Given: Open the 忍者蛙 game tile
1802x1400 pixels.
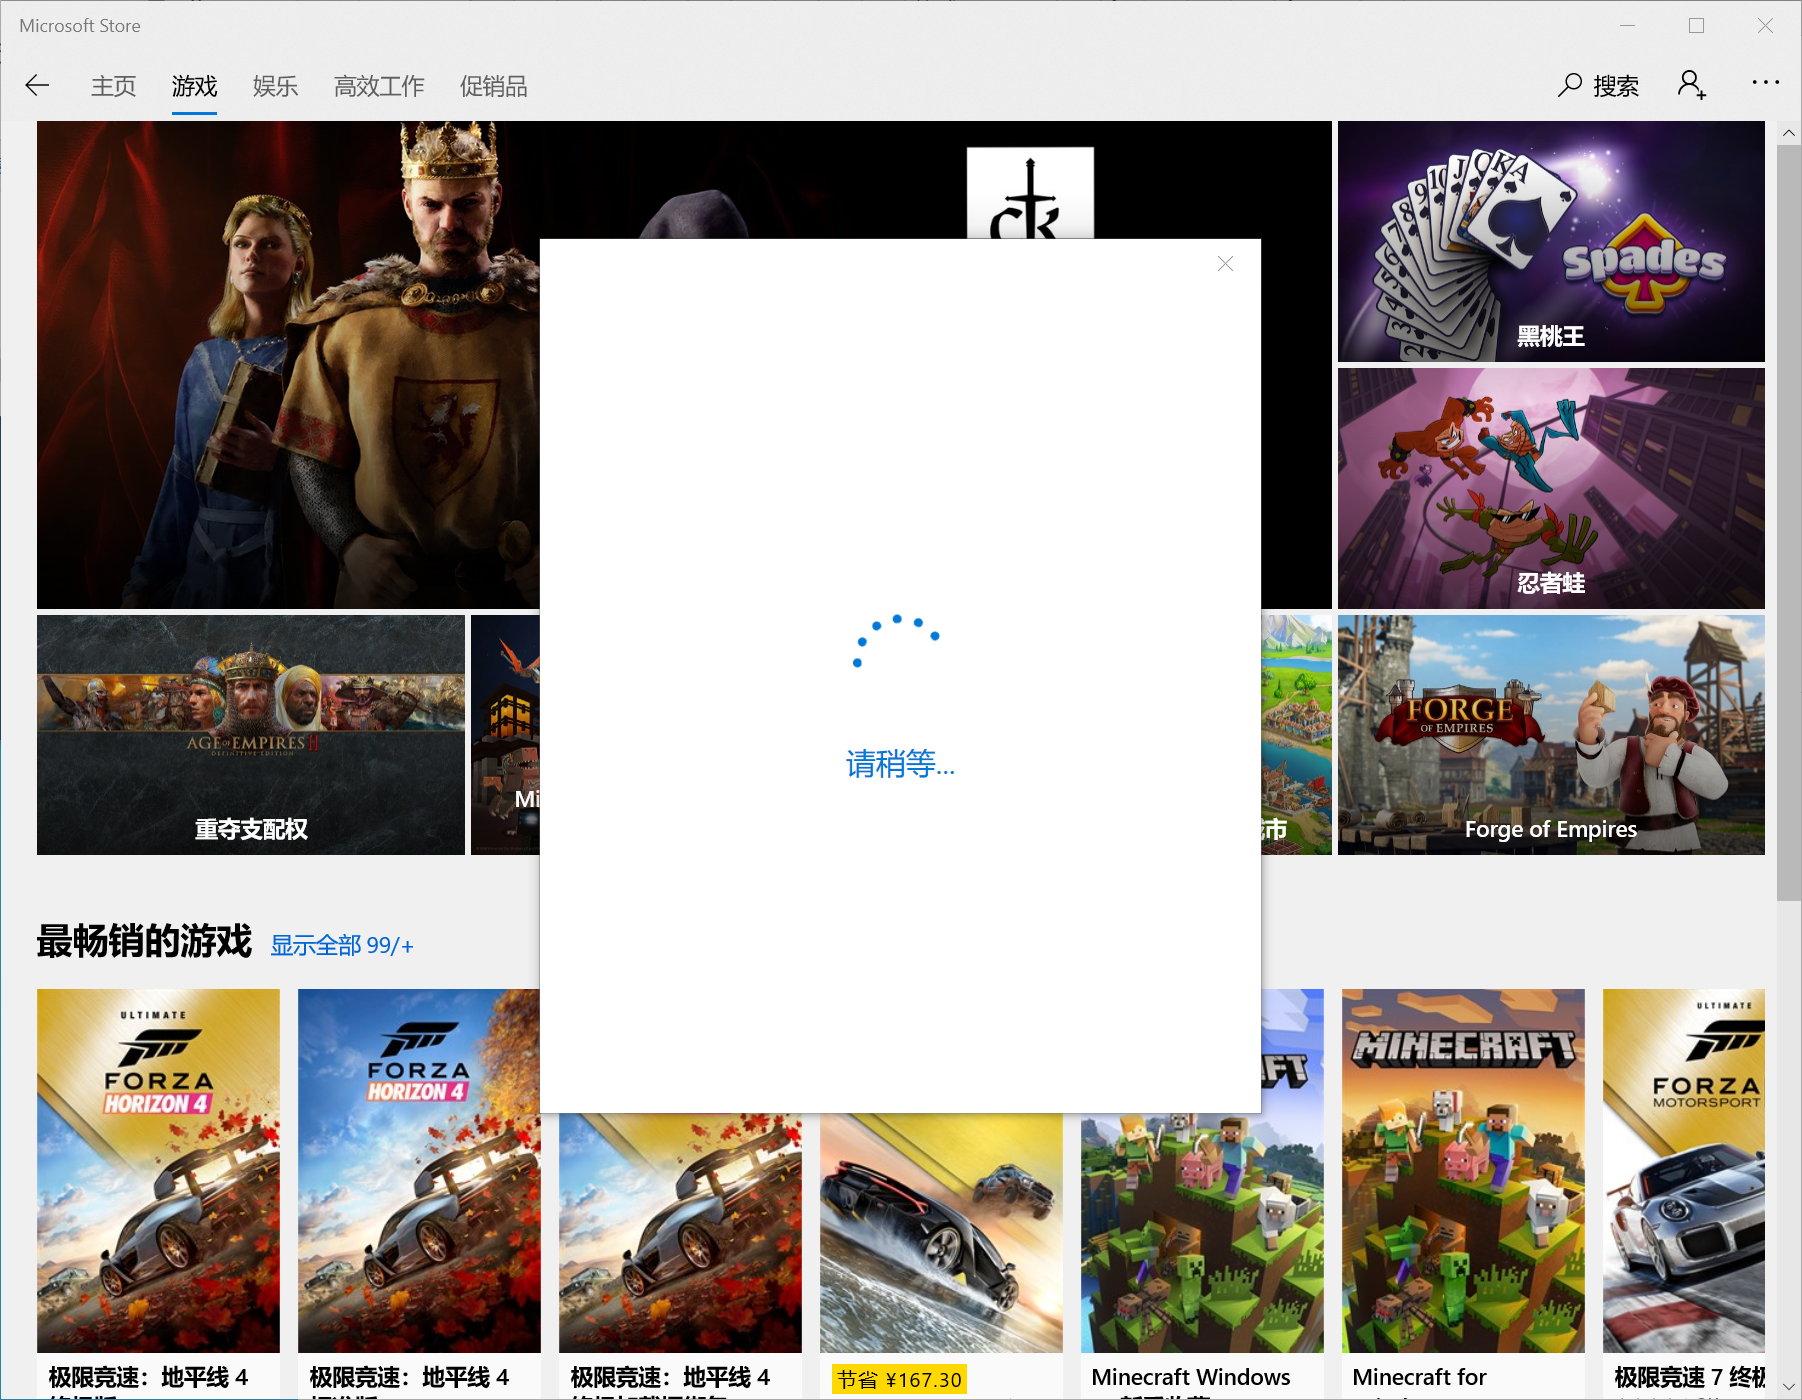Looking at the screenshot, I should (1551, 488).
